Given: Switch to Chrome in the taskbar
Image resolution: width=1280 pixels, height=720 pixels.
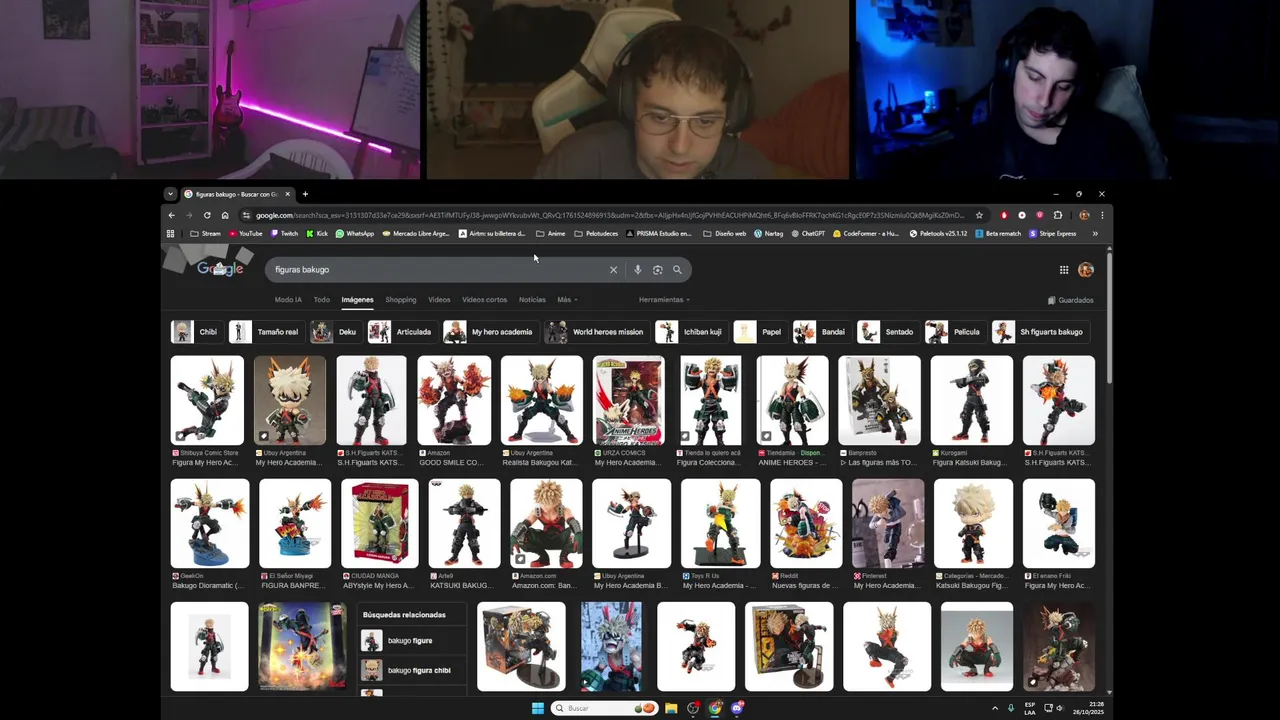Looking at the screenshot, I should [x=715, y=708].
